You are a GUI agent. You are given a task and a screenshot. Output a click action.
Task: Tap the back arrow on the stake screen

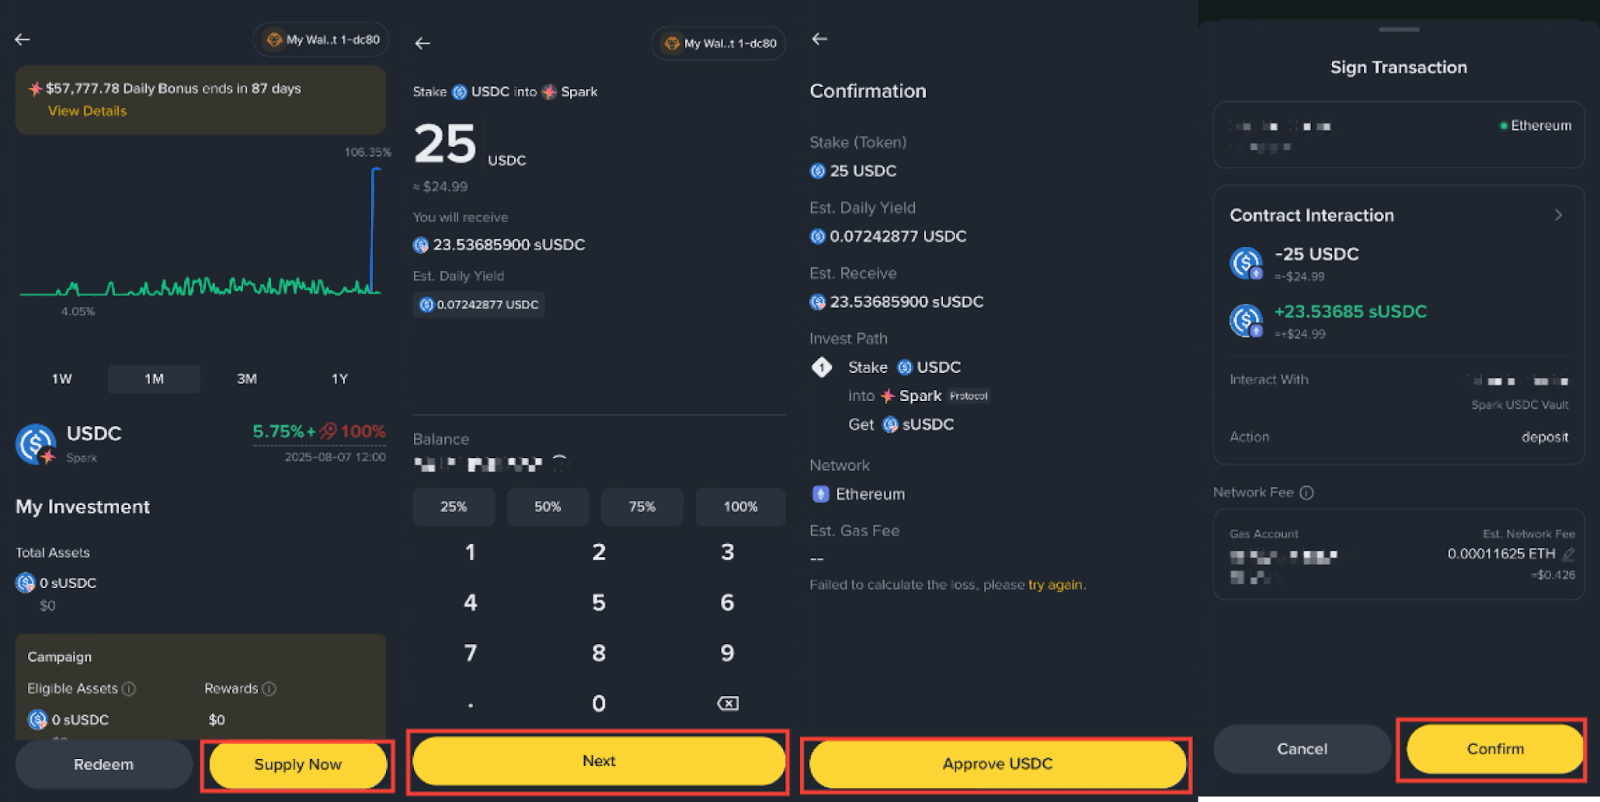[422, 43]
